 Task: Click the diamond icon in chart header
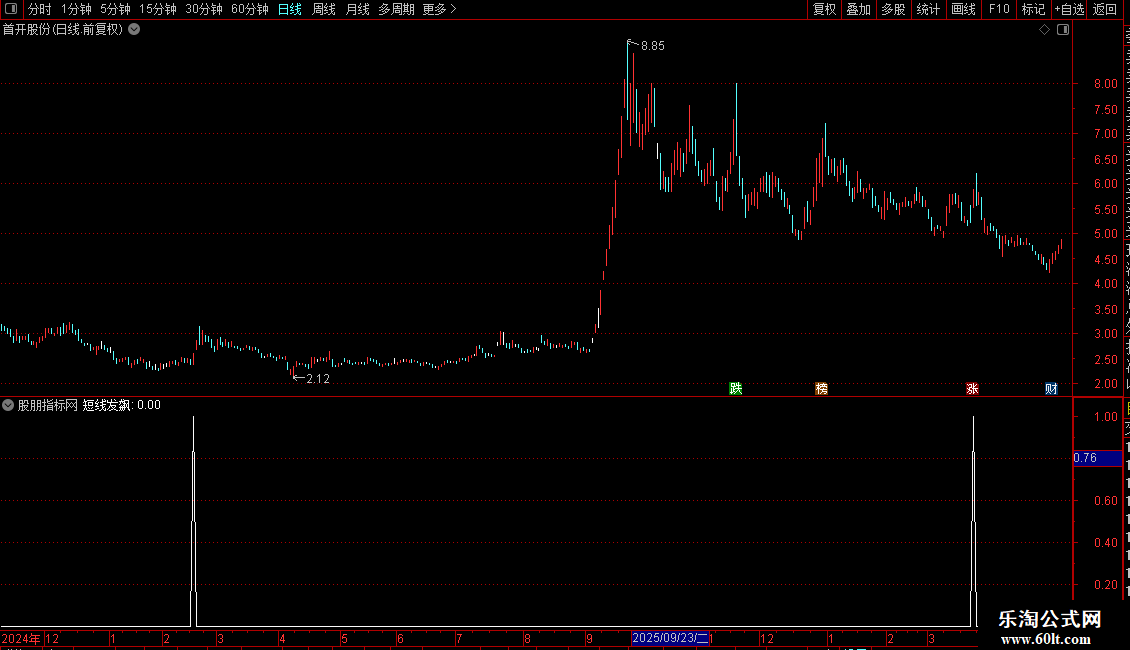(1044, 30)
